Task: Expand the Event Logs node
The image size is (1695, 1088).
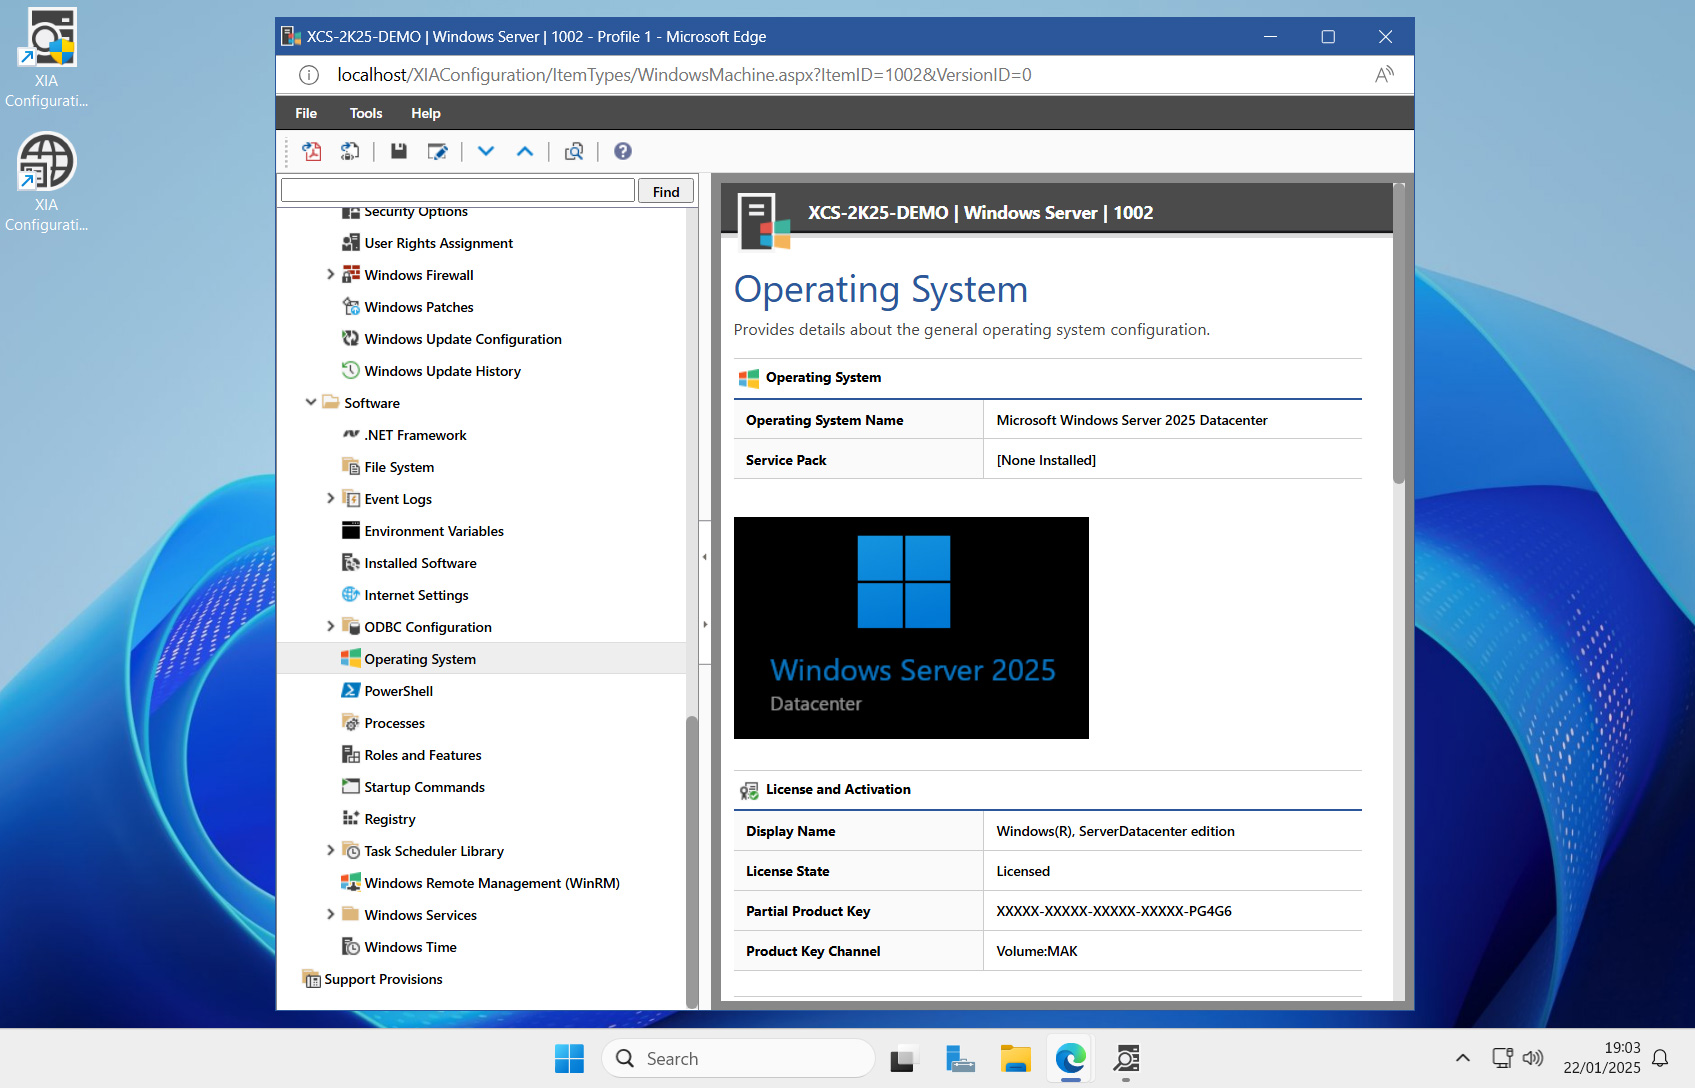Action: [330, 498]
